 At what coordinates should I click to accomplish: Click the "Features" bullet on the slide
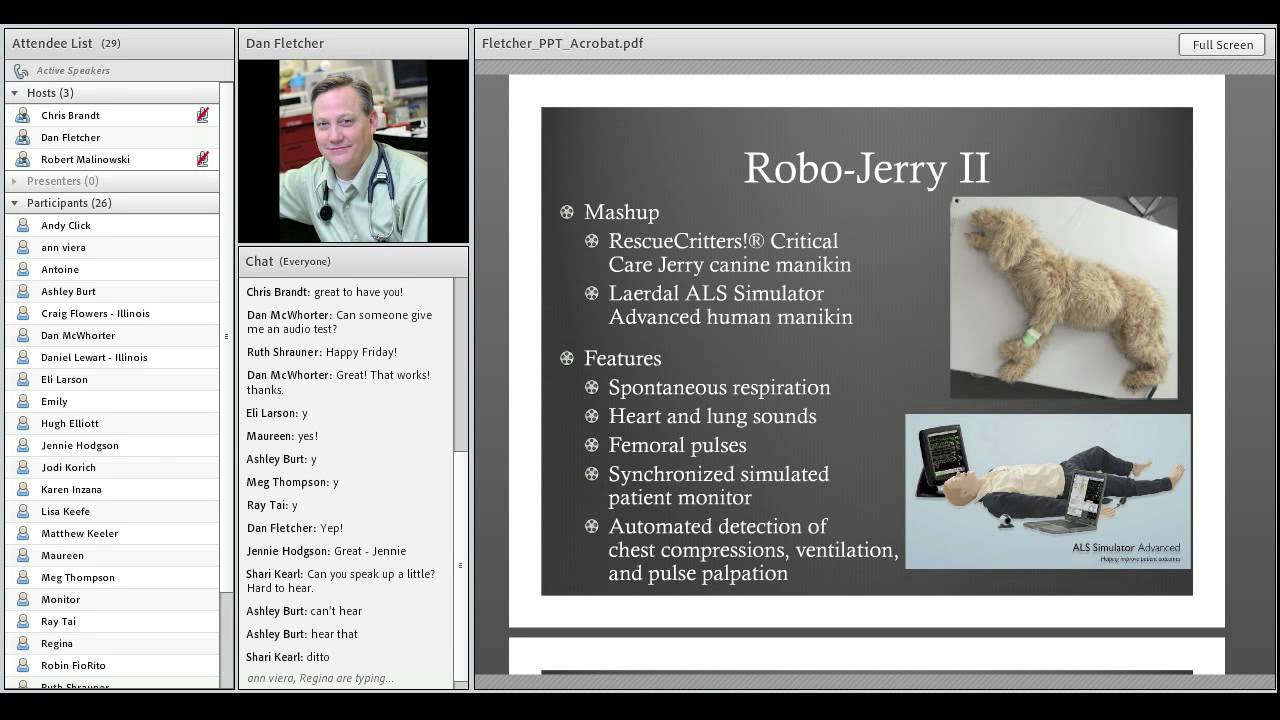pos(623,358)
